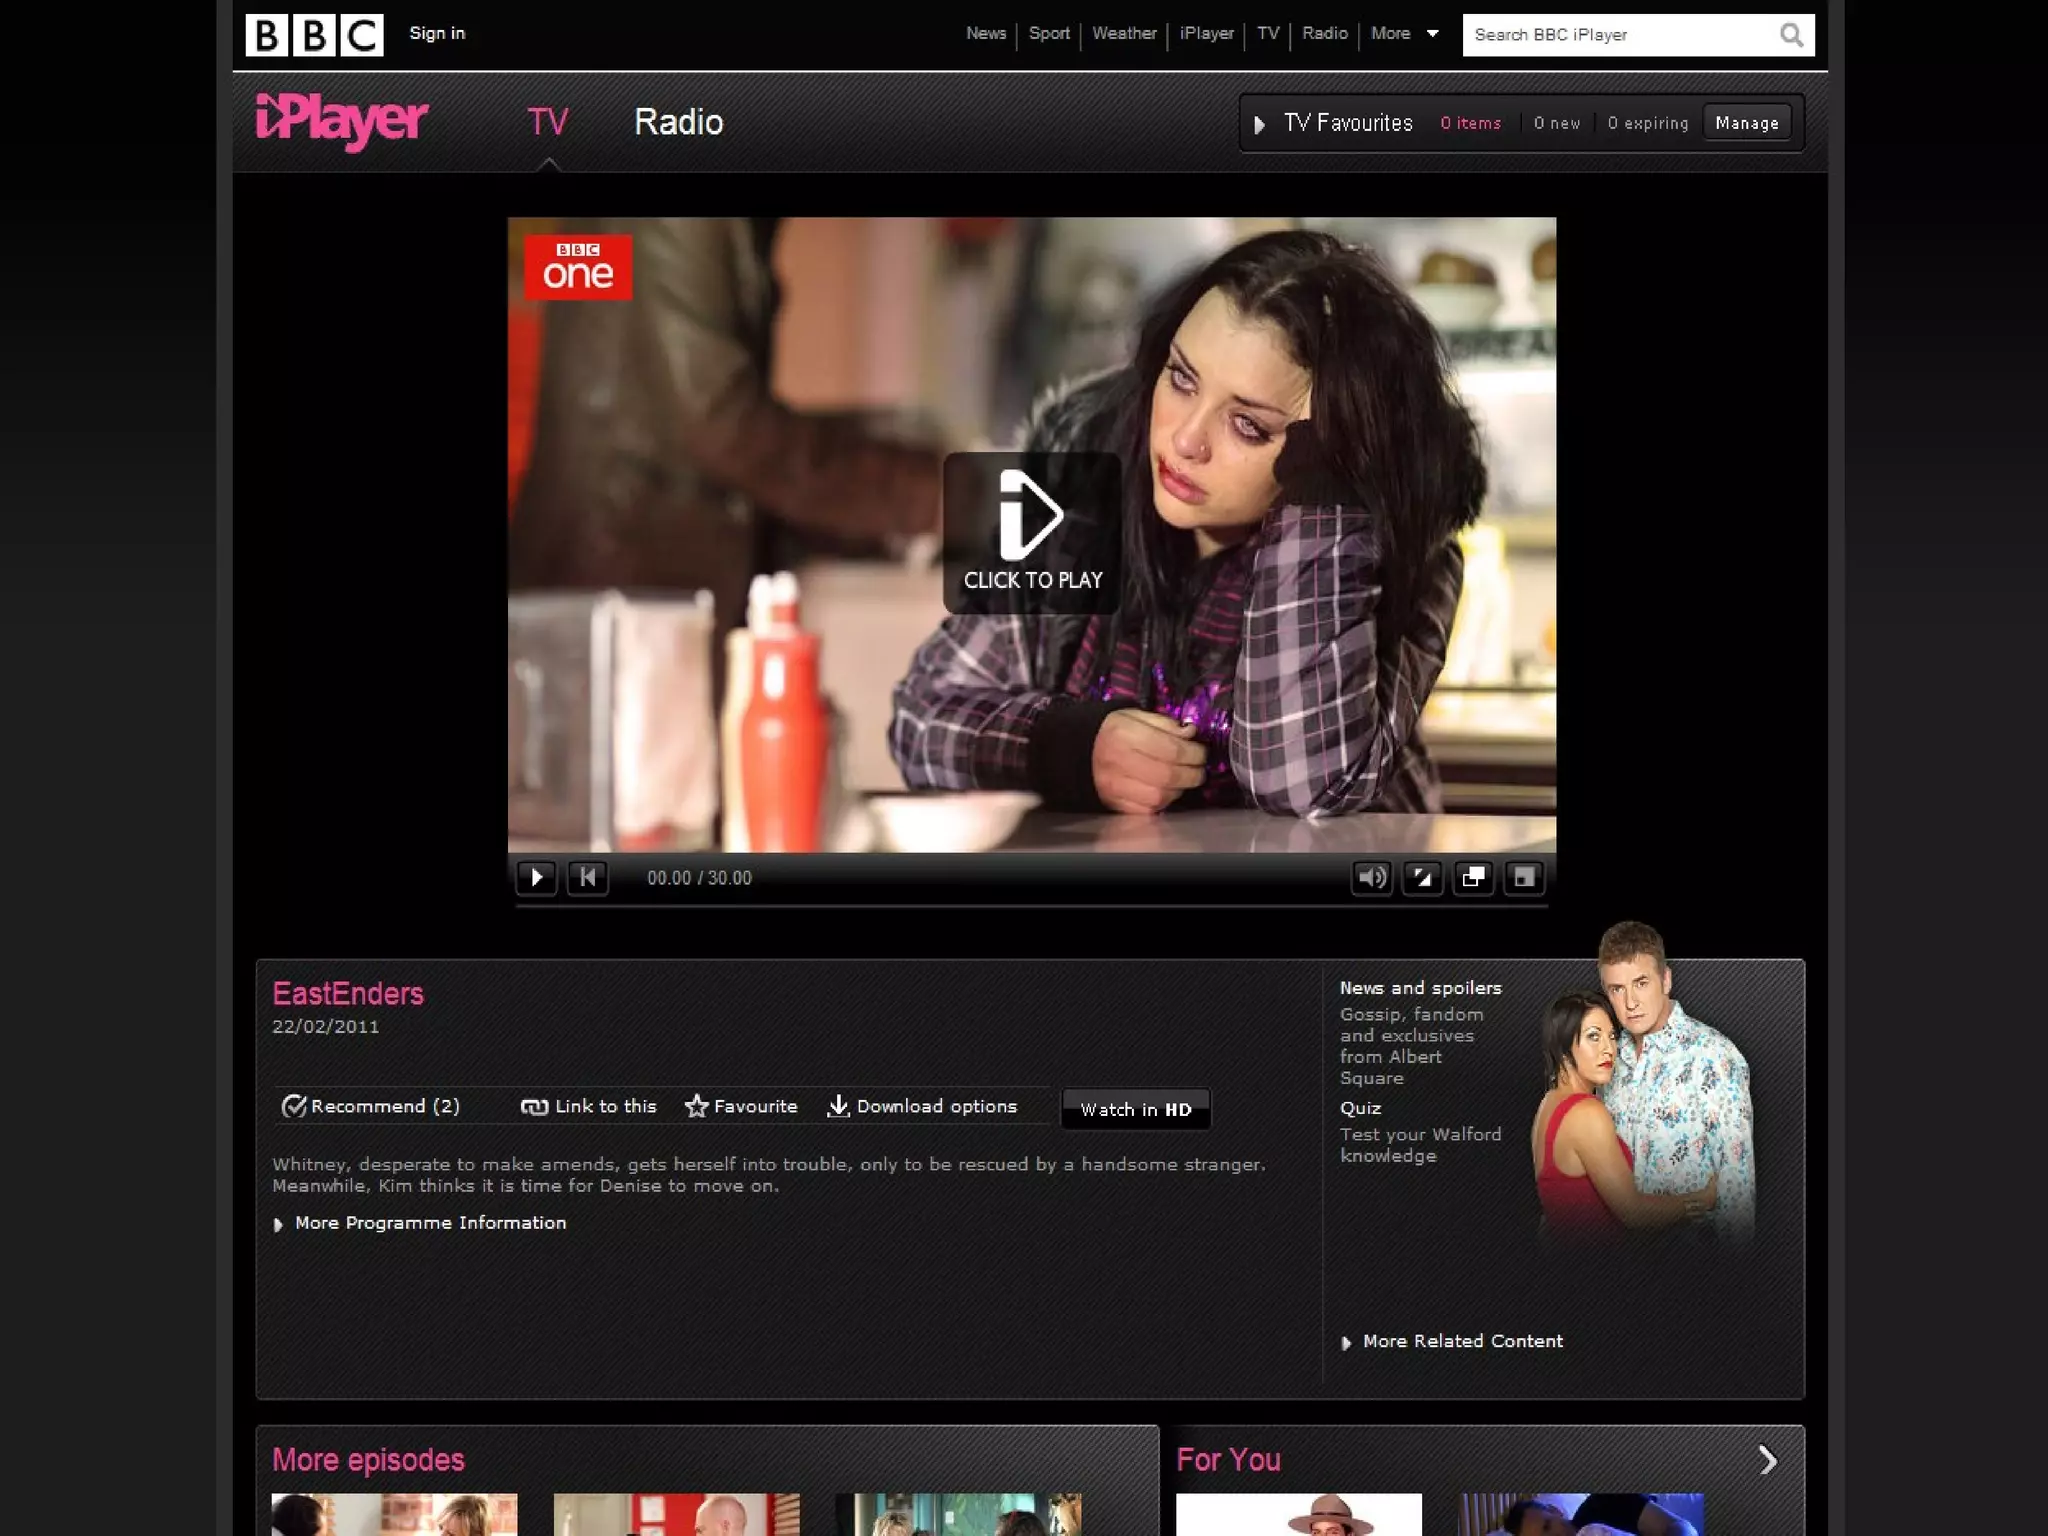Click the play button in player controls
The height and width of the screenshot is (1536, 2048).
[x=536, y=877]
